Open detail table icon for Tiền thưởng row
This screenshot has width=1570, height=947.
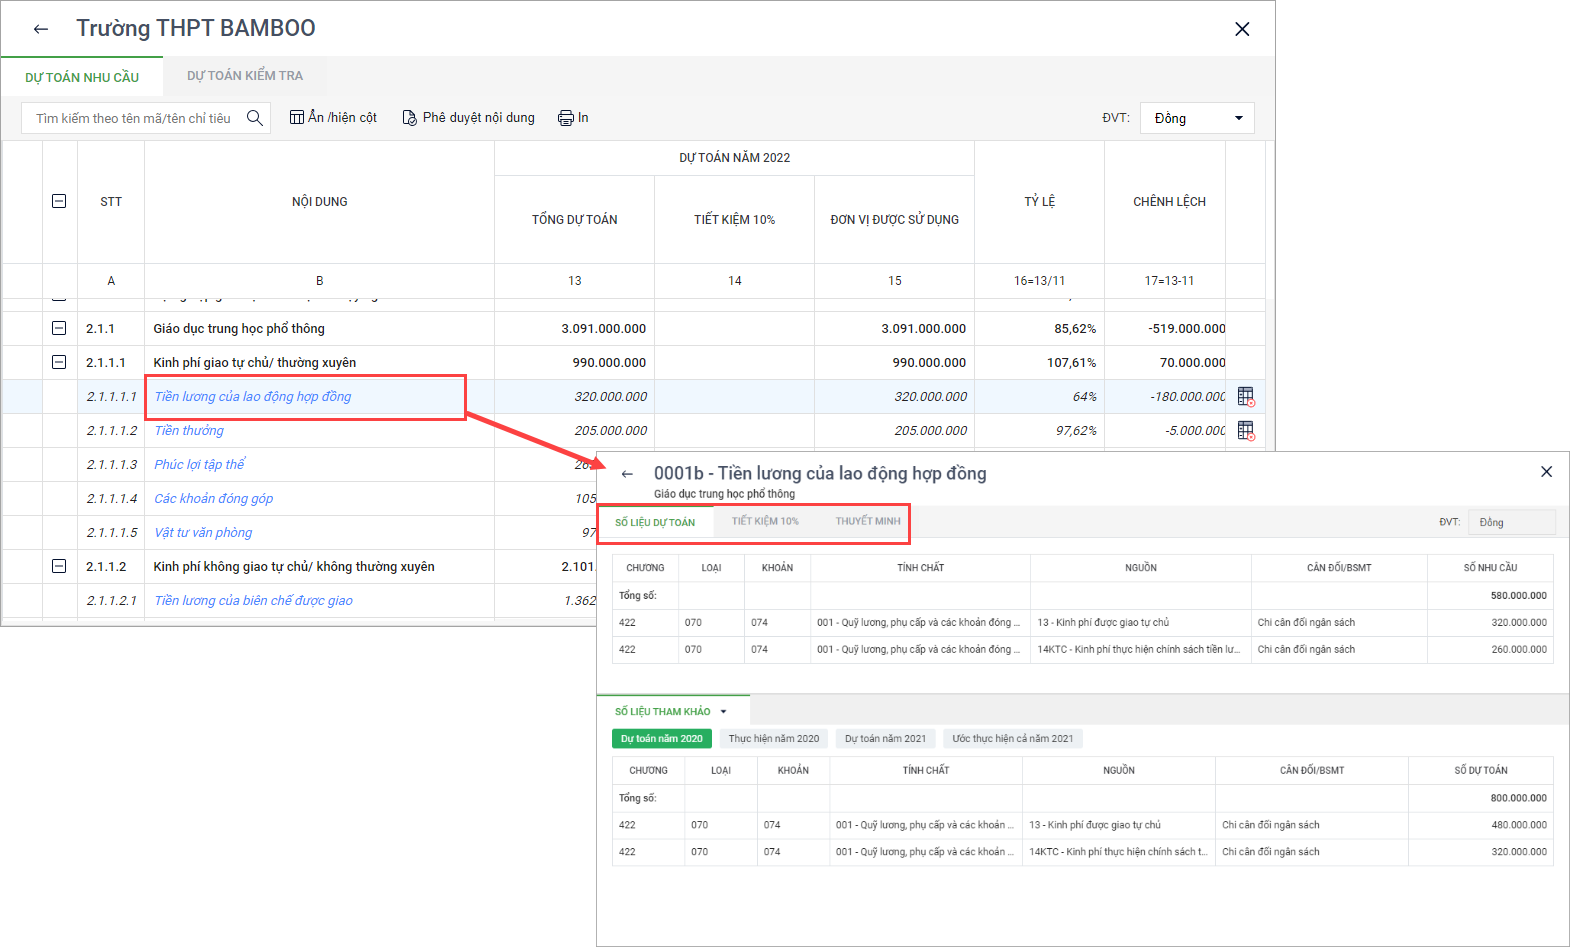tap(1245, 431)
